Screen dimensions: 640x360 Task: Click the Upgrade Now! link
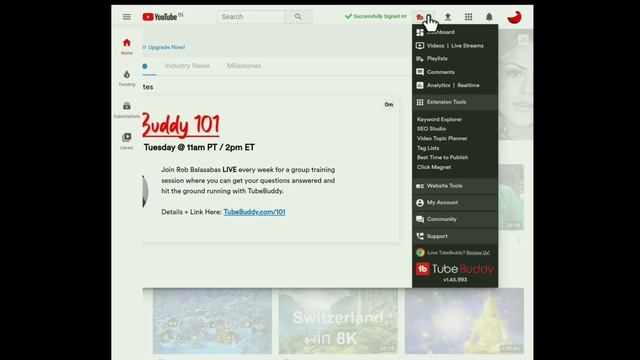[x=167, y=47]
